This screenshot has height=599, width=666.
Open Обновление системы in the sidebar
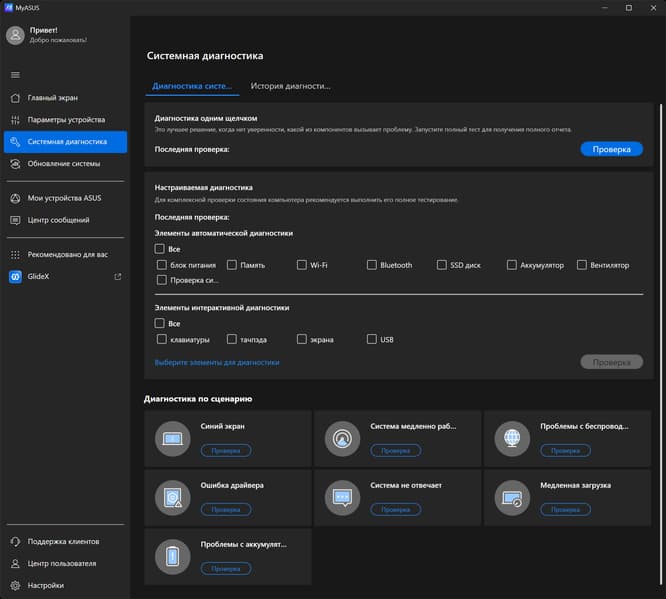coord(64,163)
